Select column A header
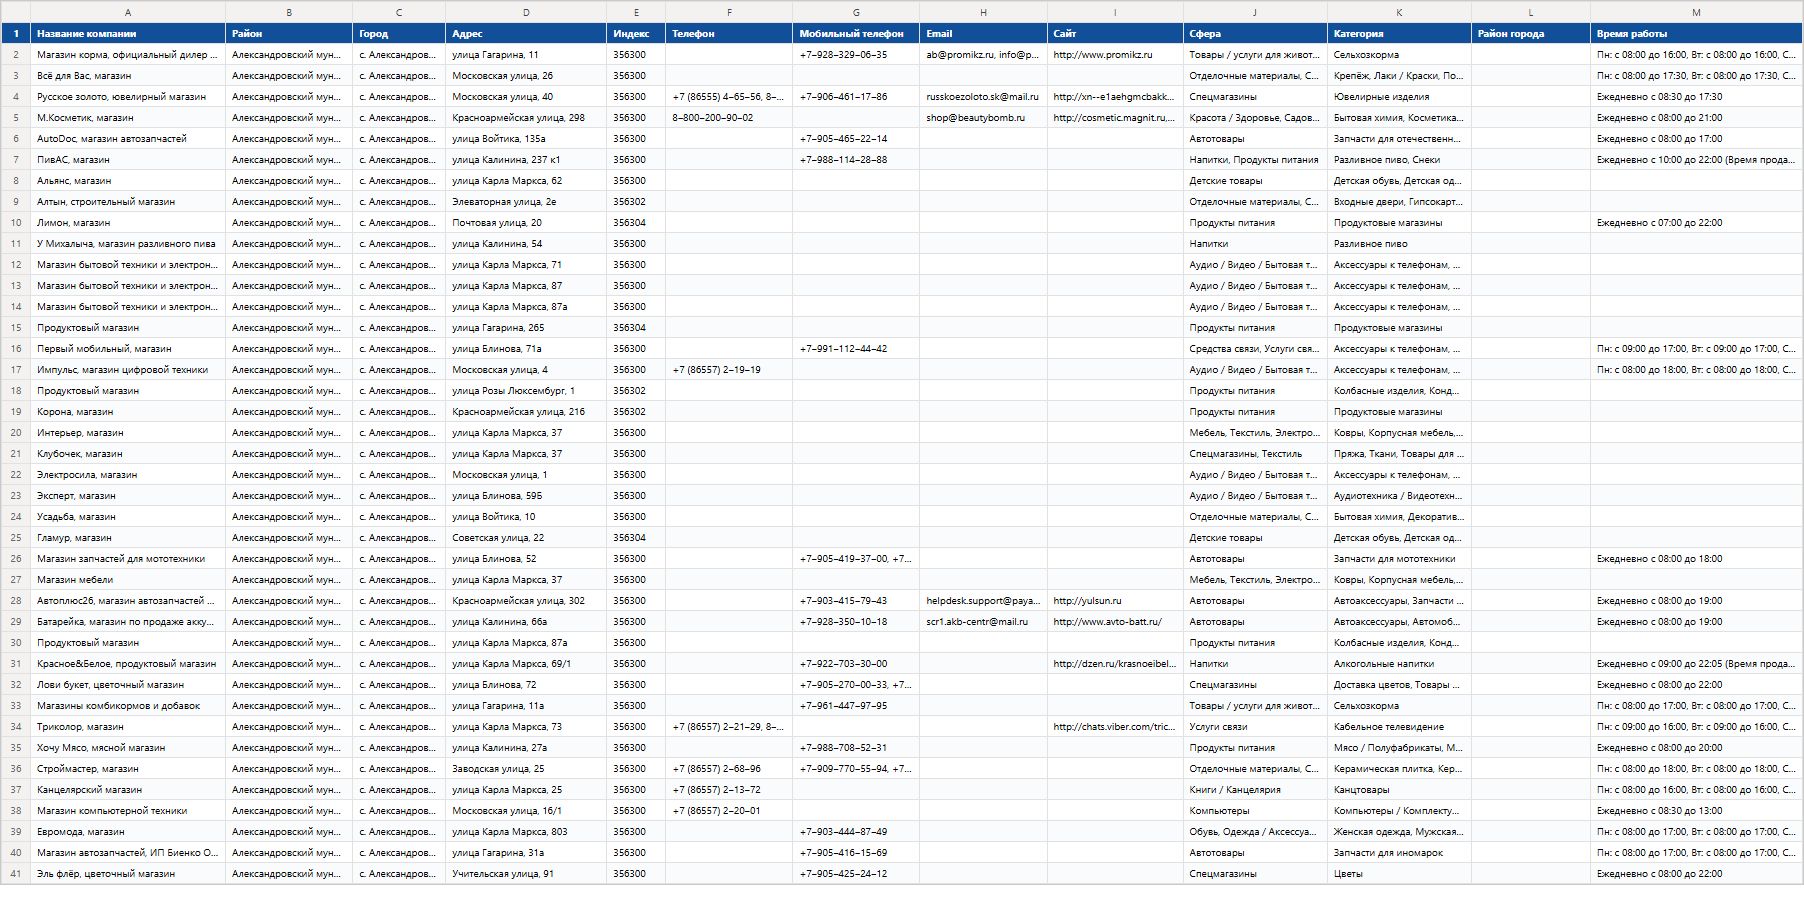Screen dimensions: 1804x902 (128, 13)
